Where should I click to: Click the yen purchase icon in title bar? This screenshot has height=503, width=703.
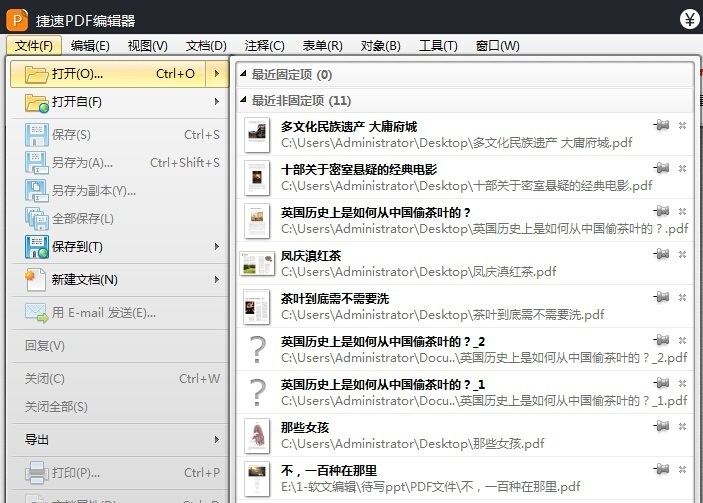690,19
